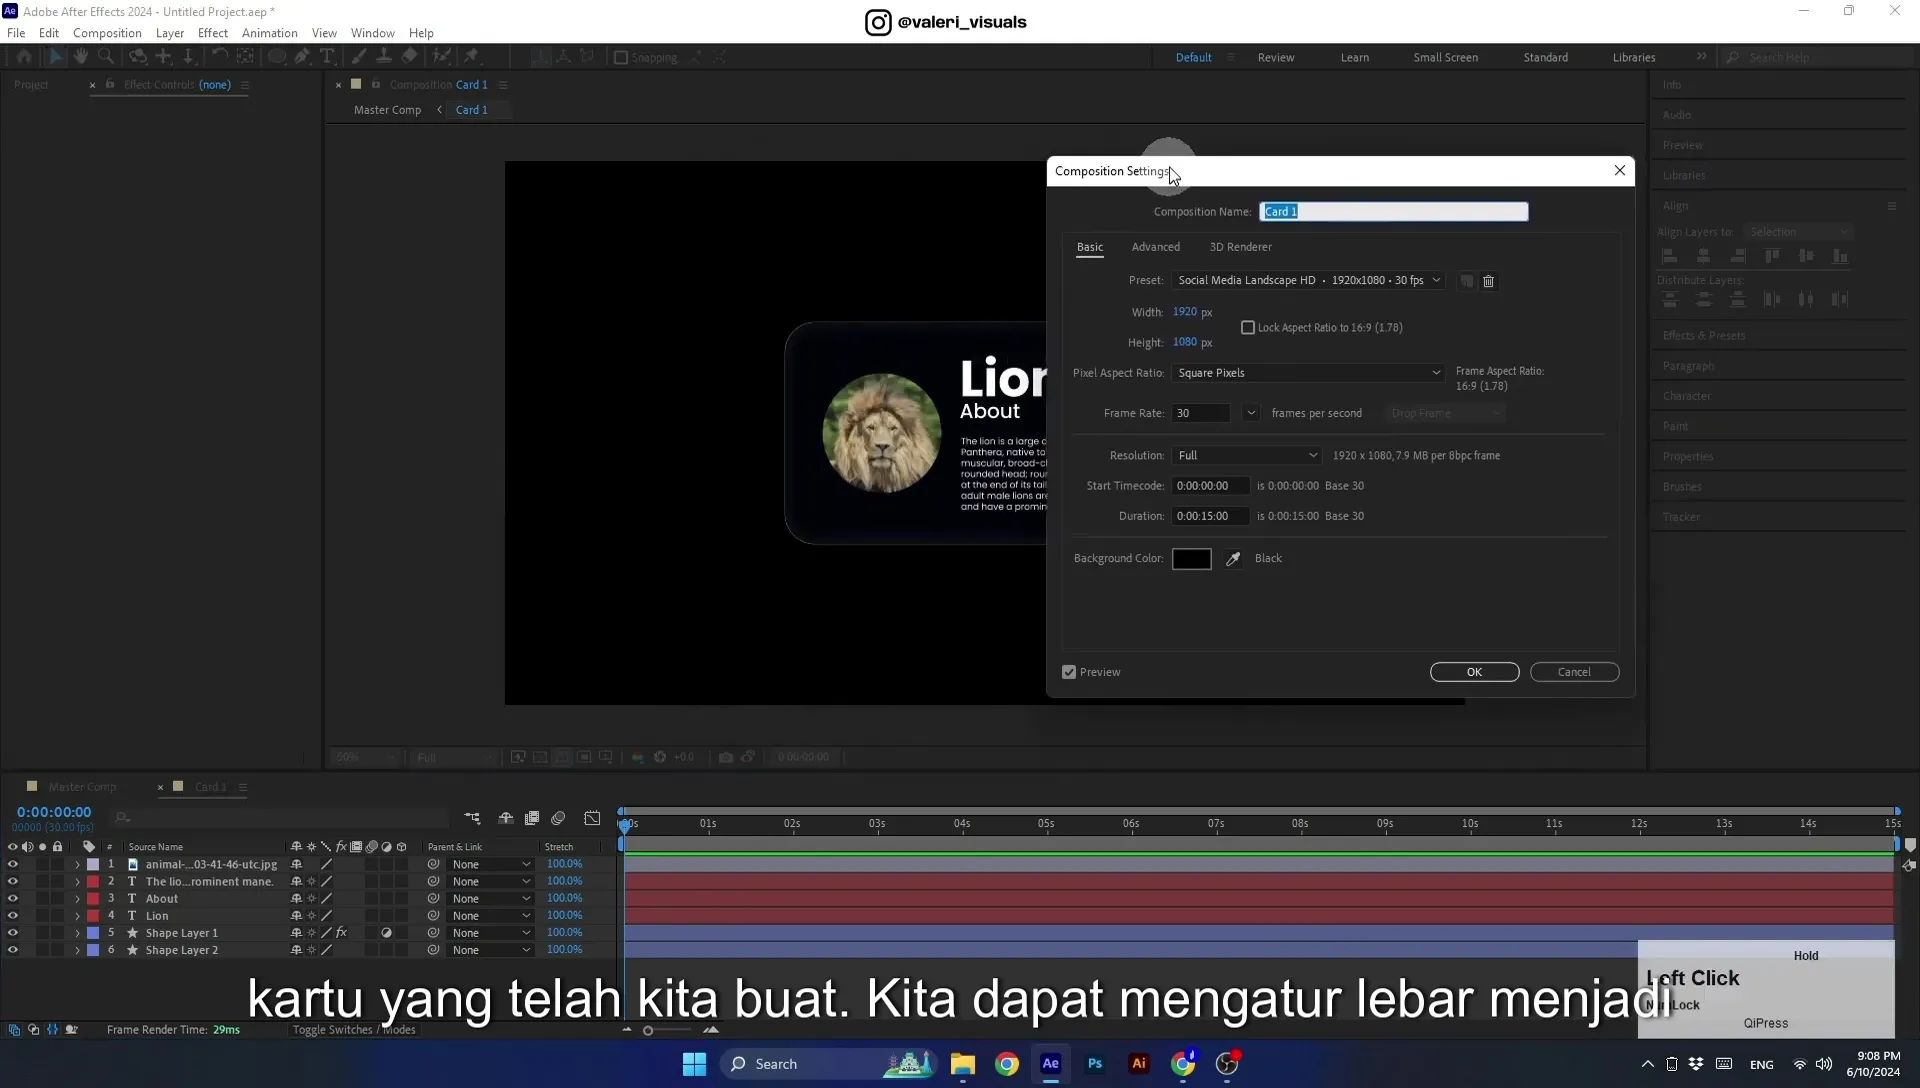The height and width of the screenshot is (1088, 1920).
Task: Hide Shape Layer 2 with eye toggle
Action: [x=13, y=950]
